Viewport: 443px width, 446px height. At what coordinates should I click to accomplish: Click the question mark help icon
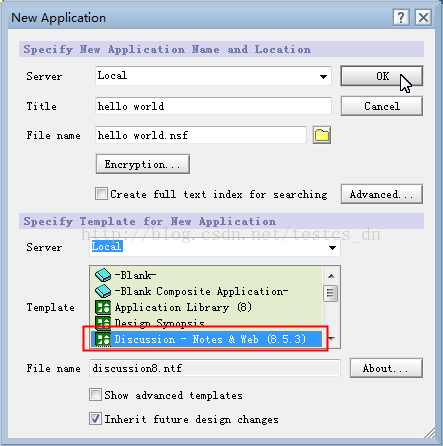coord(401,17)
